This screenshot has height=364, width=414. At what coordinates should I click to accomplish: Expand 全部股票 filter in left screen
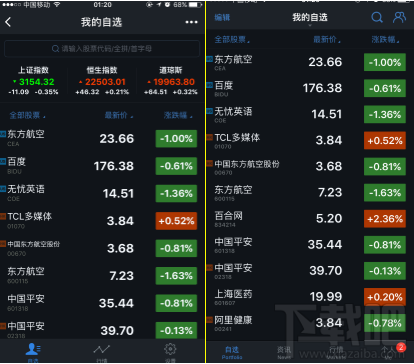[27, 115]
